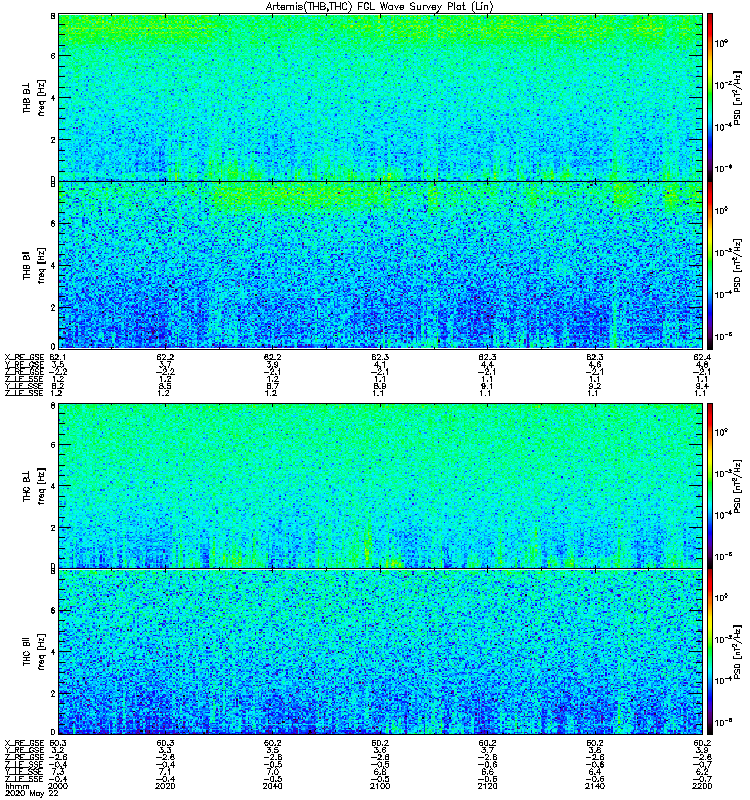This screenshot has height=800, width=750.
Task: Click the color bar beside THC B⊥ panel
Action: [x=710, y=486]
